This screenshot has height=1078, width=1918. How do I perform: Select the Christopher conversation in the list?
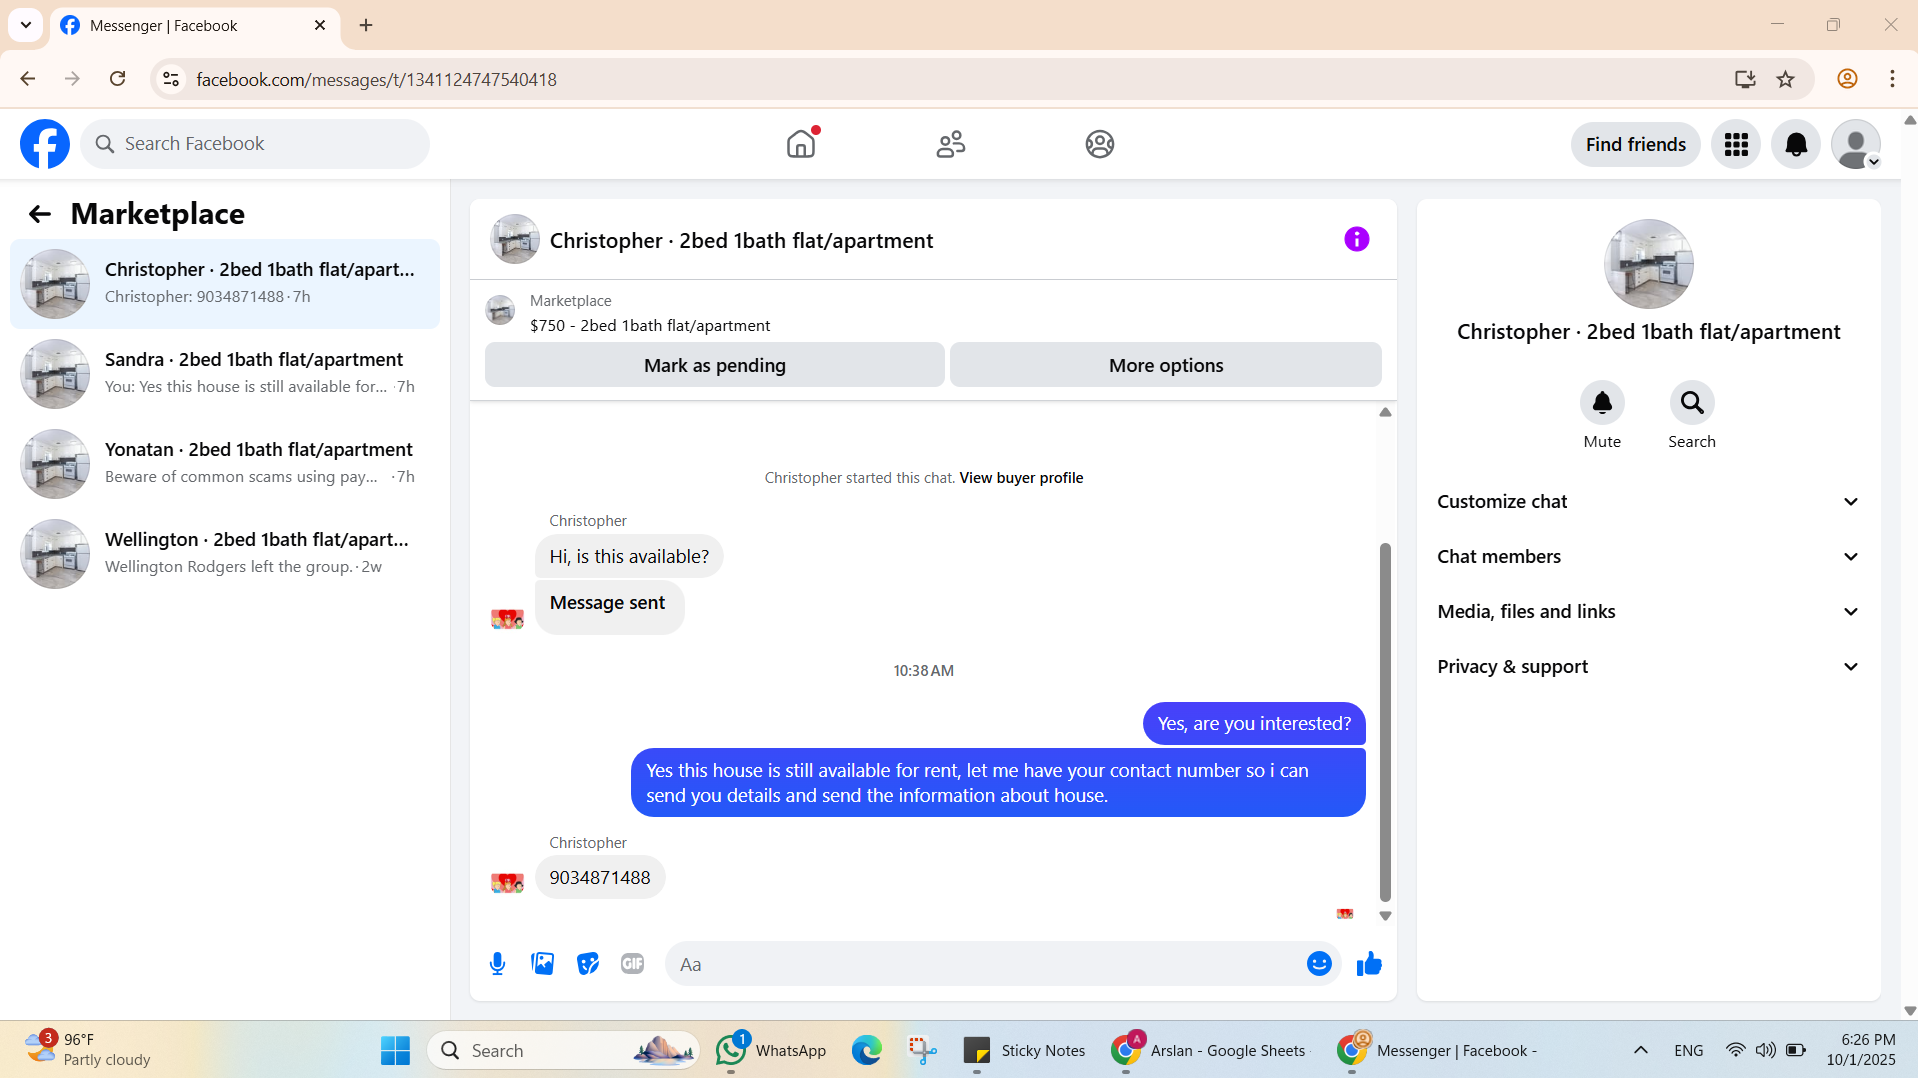click(225, 284)
